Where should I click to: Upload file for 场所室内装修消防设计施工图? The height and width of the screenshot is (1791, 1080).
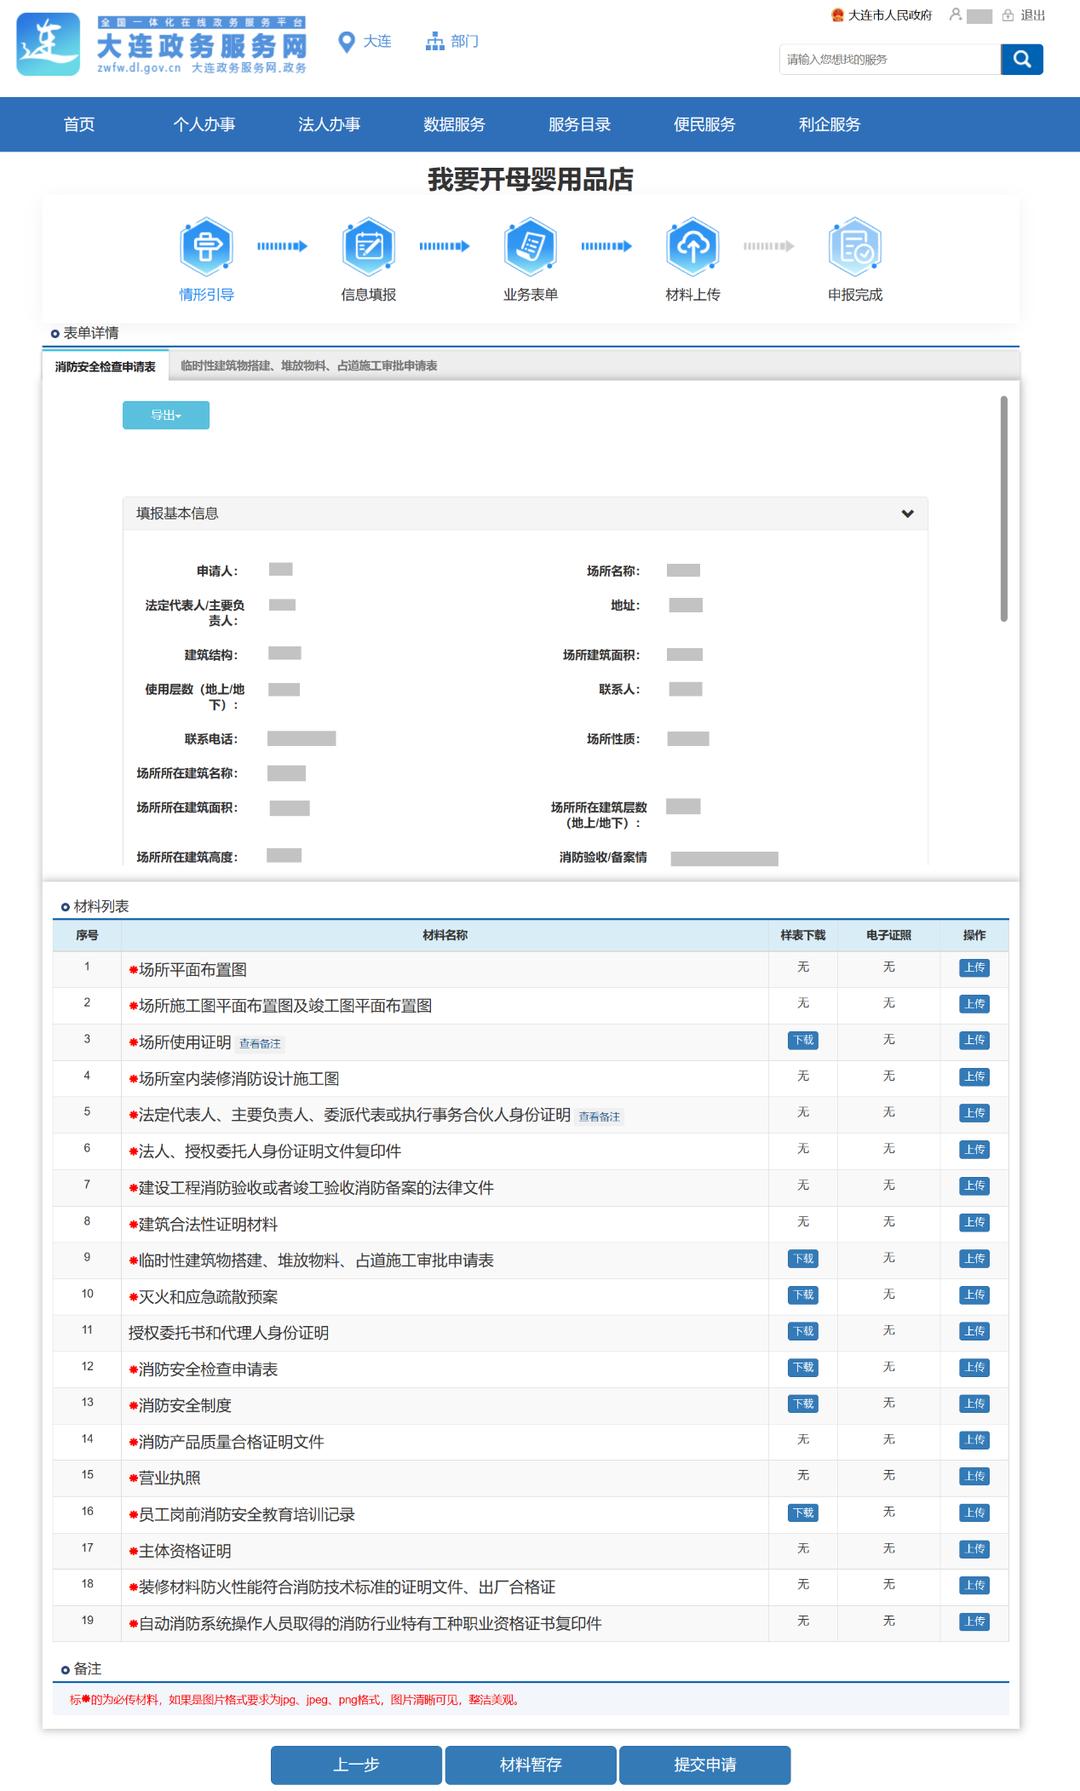pos(974,1077)
